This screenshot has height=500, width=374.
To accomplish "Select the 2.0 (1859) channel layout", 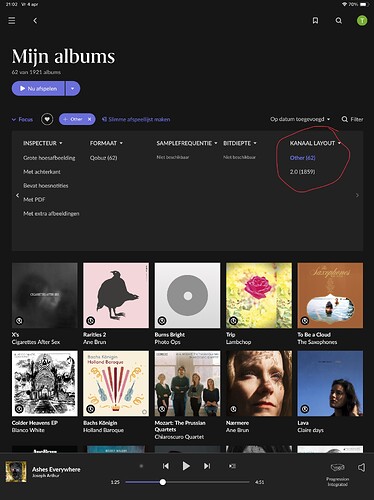I will (302, 172).
